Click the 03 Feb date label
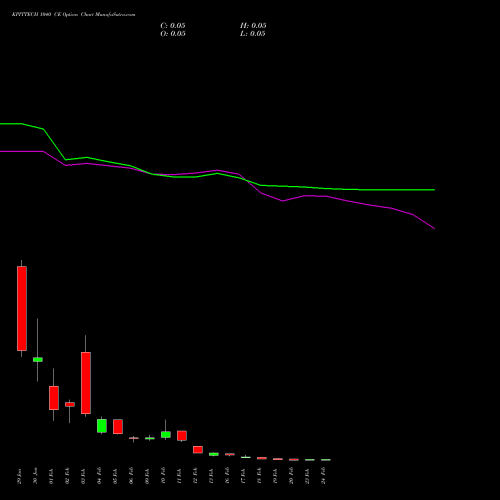 84,476
